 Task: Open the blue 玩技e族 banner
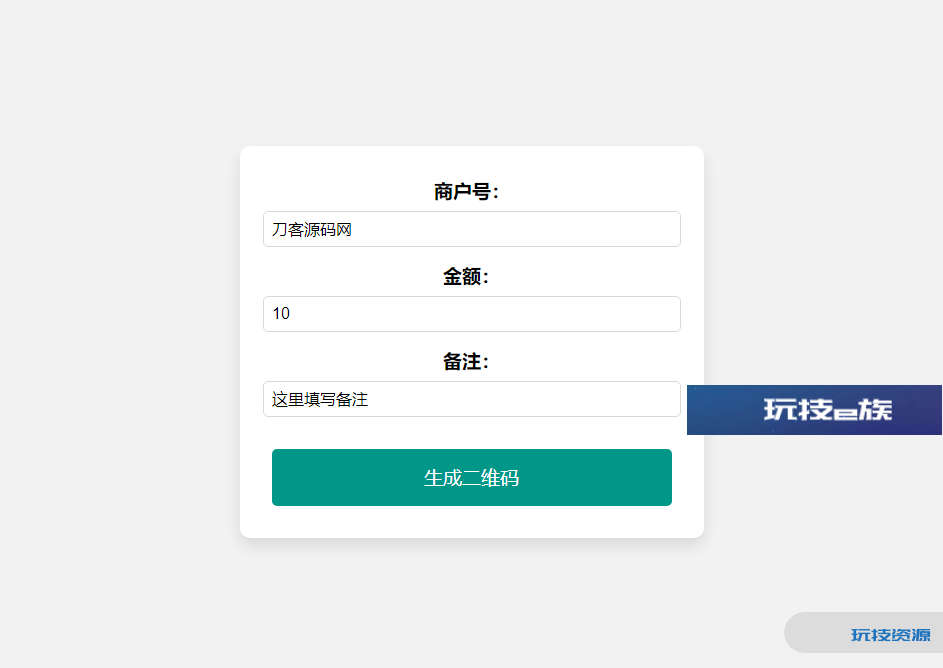(814, 410)
